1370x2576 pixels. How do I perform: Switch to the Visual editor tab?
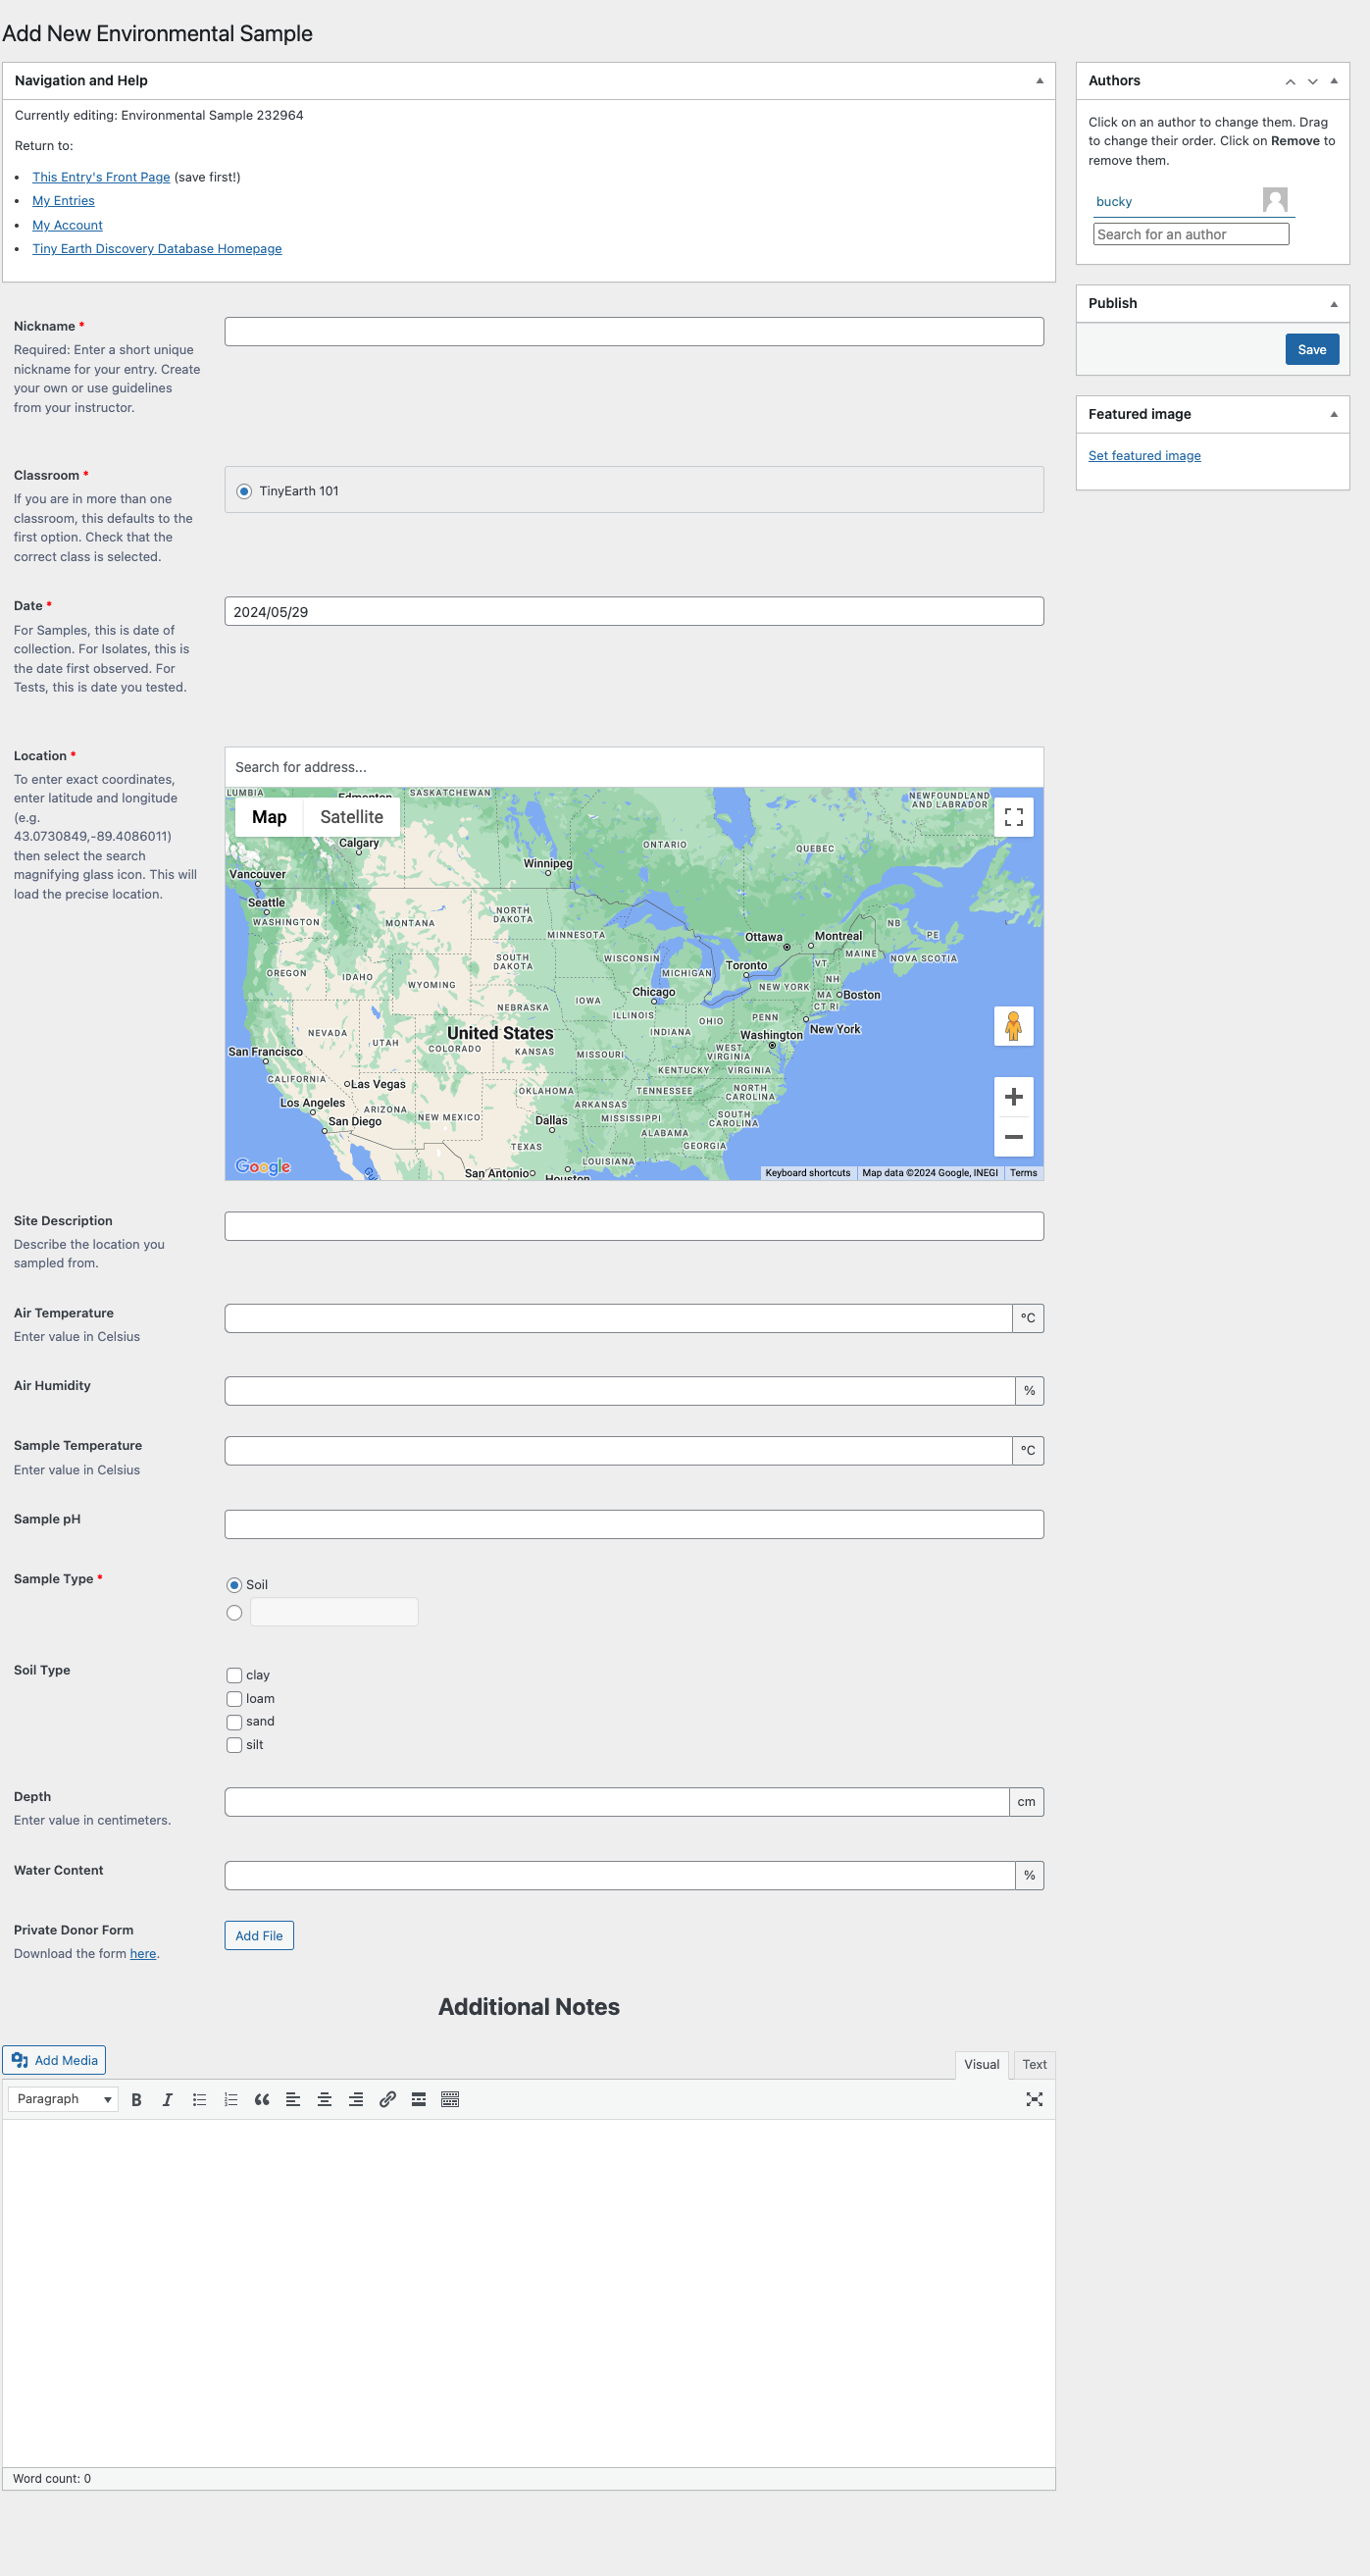click(x=981, y=2064)
